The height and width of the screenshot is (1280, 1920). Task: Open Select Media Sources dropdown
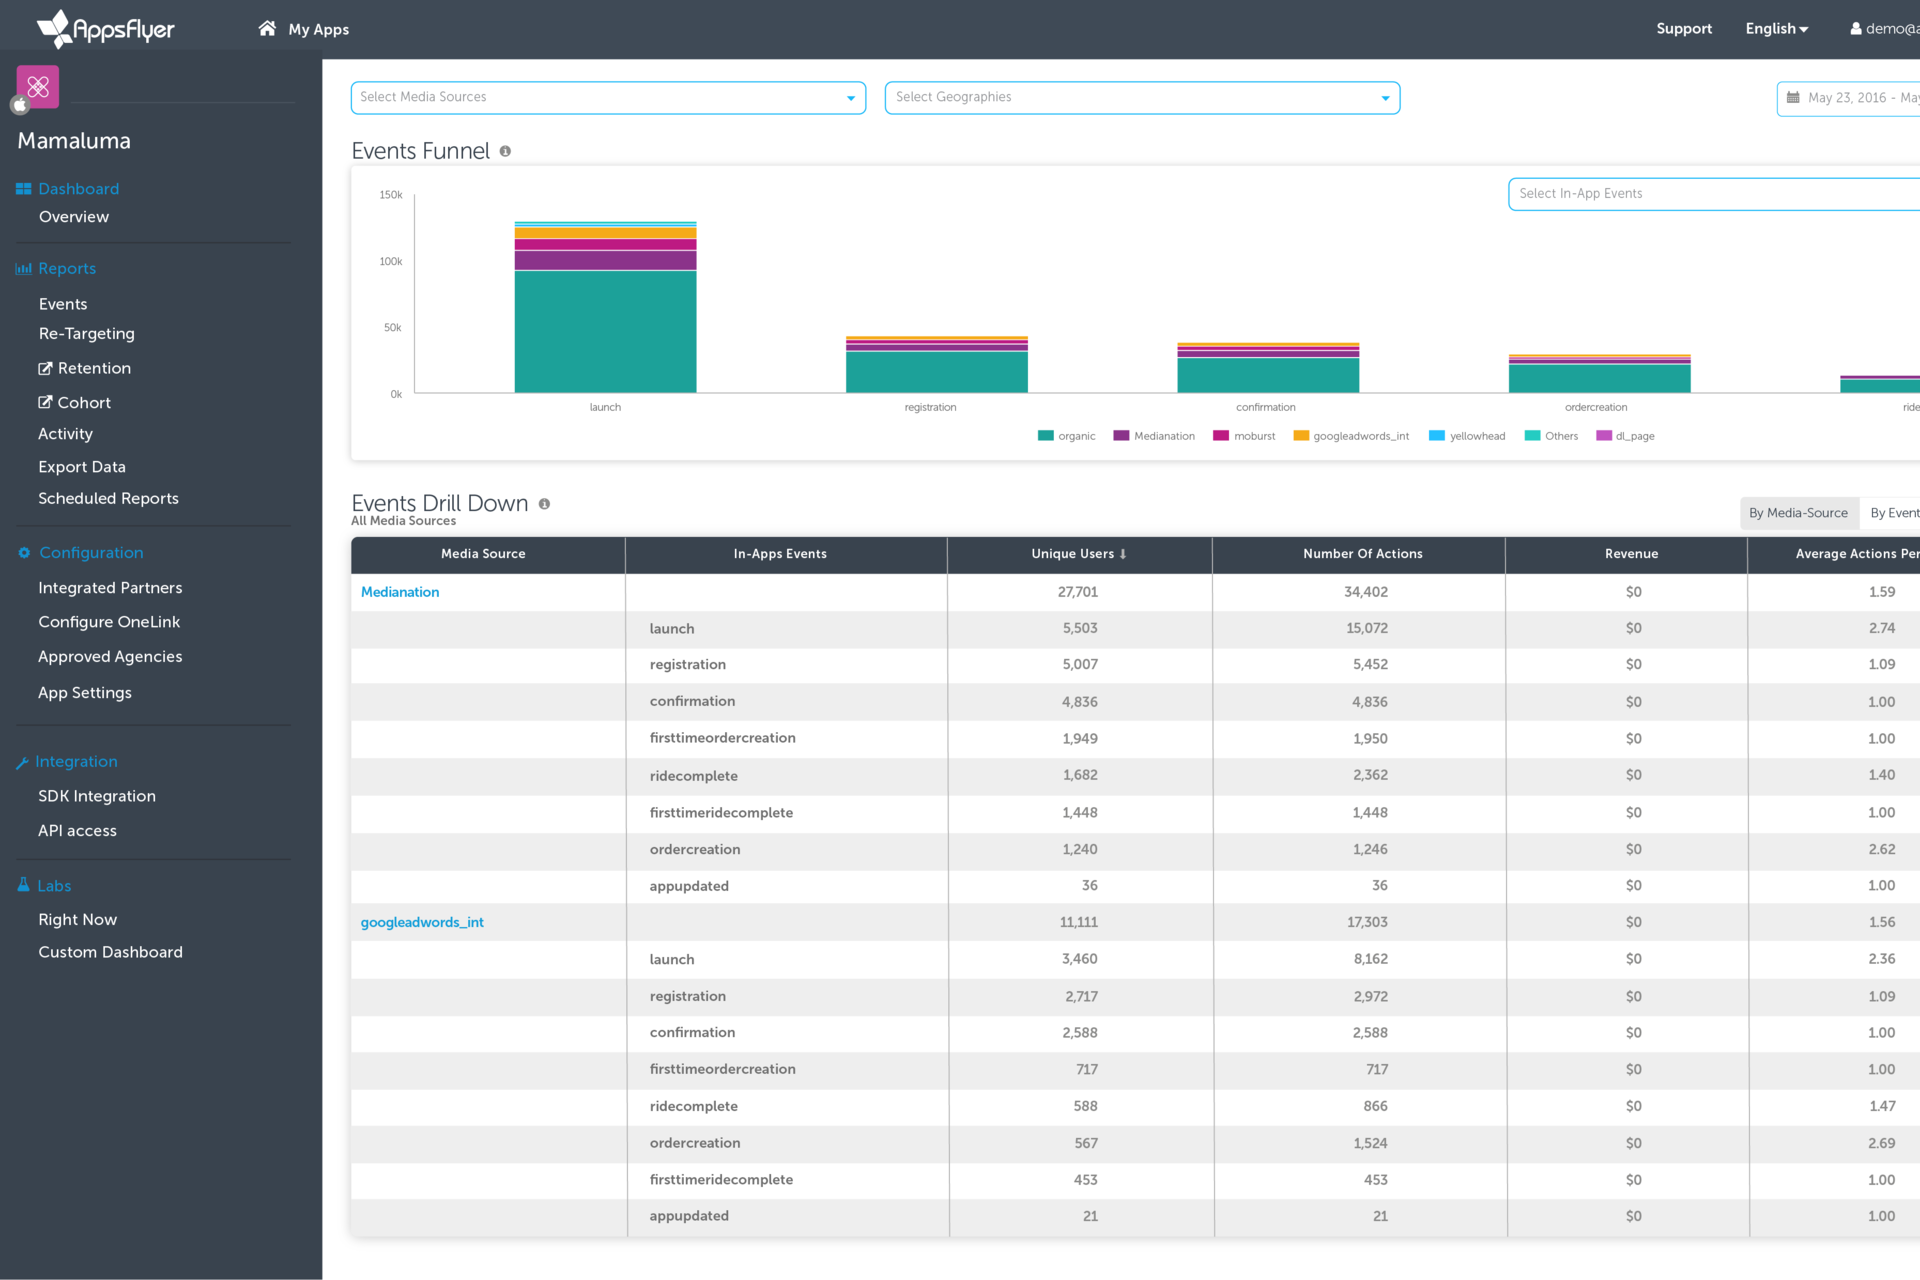click(x=608, y=98)
